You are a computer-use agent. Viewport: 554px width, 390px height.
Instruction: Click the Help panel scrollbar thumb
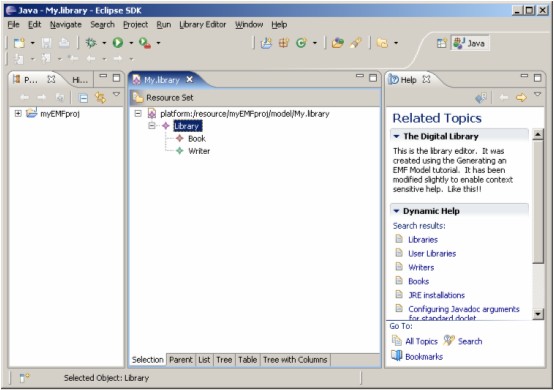pyautogui.click(x=538, y=202)
